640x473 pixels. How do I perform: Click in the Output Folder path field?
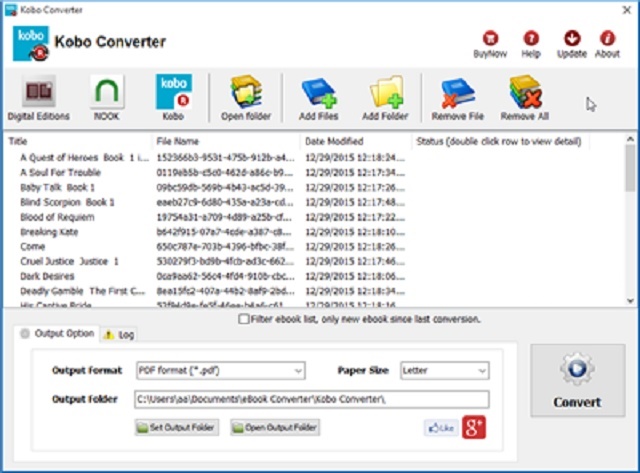coord(311,399)
